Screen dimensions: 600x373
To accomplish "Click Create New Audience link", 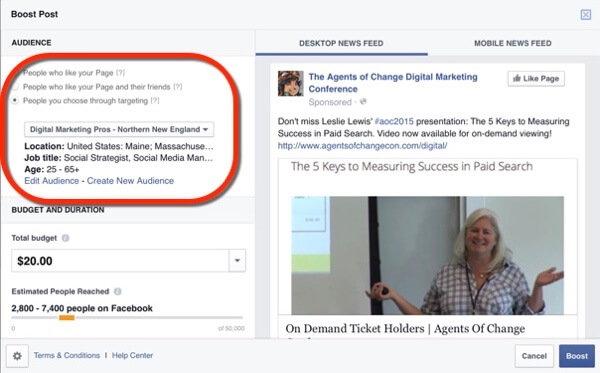I will point(130,181).
